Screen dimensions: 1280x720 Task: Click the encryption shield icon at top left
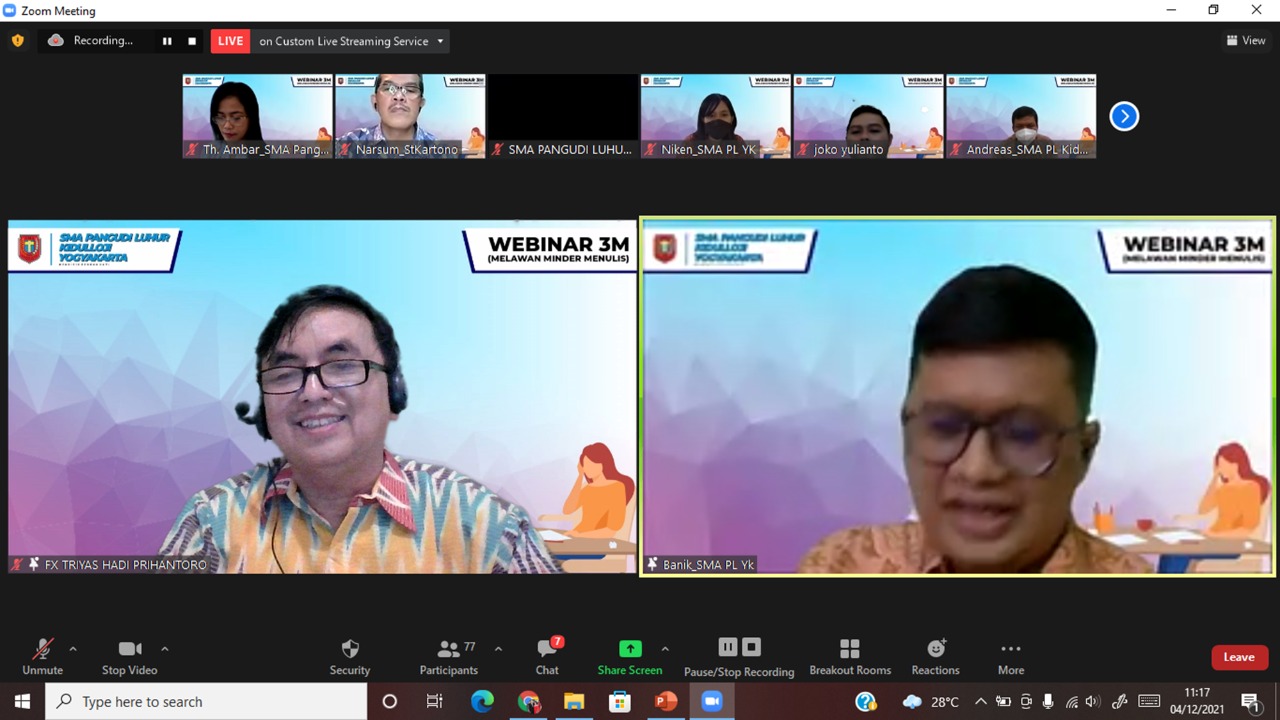[17, 41]
